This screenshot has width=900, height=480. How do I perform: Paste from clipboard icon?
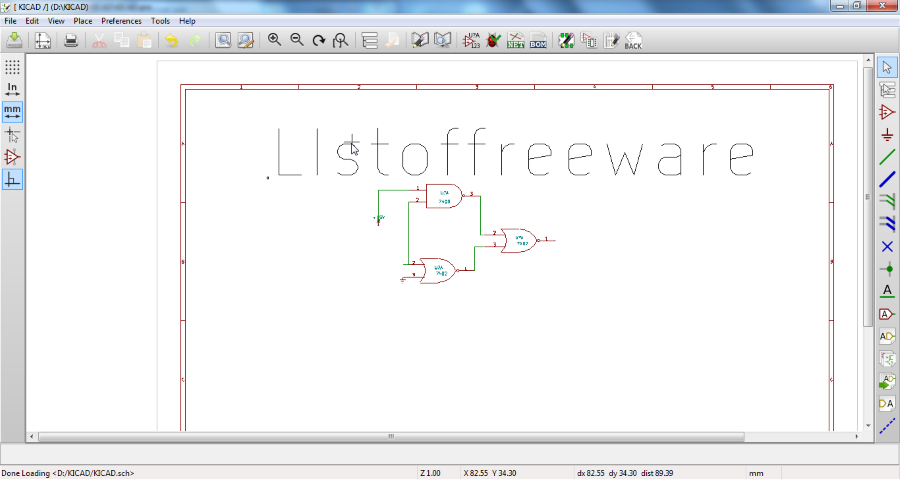pyautogui.click(x=145, y=40)
